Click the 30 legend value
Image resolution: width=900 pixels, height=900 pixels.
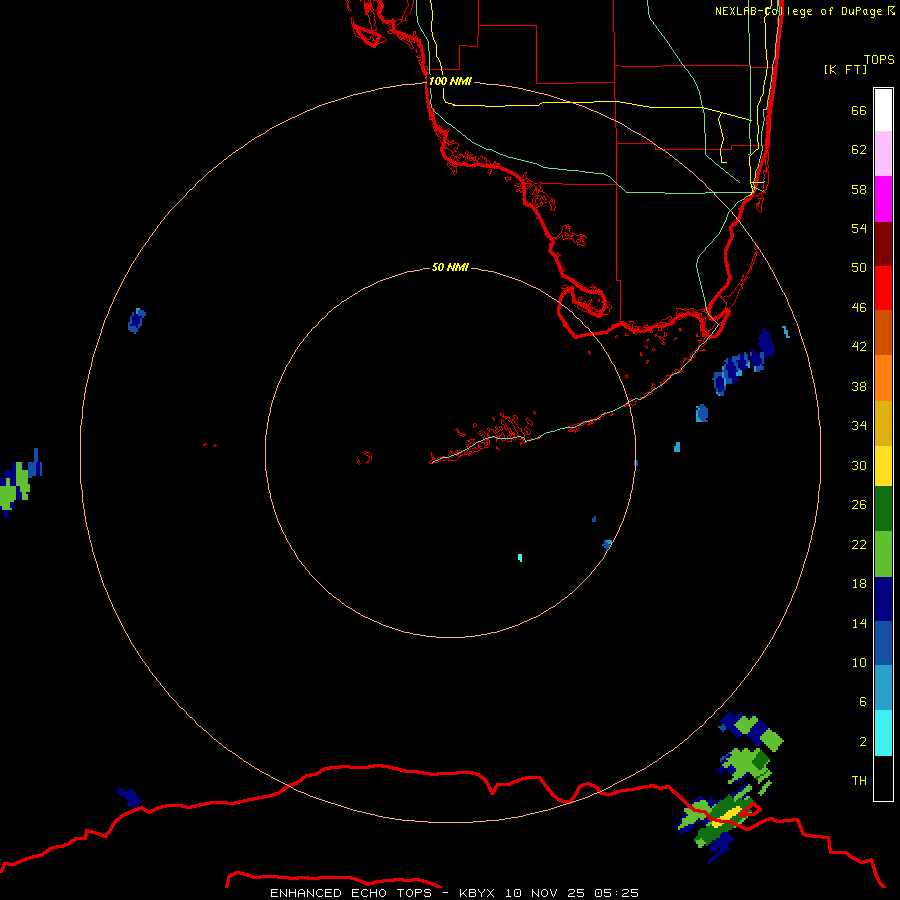859,465
